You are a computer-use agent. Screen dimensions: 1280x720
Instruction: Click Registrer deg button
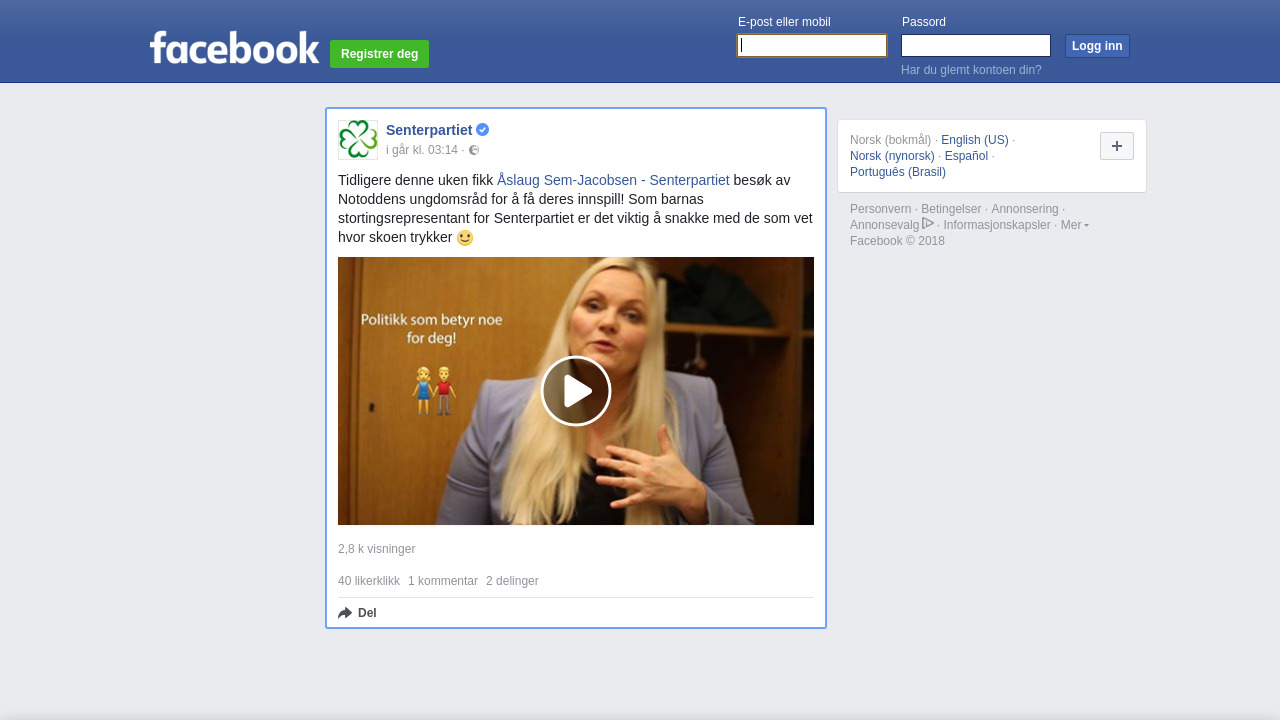click(379, 54)
